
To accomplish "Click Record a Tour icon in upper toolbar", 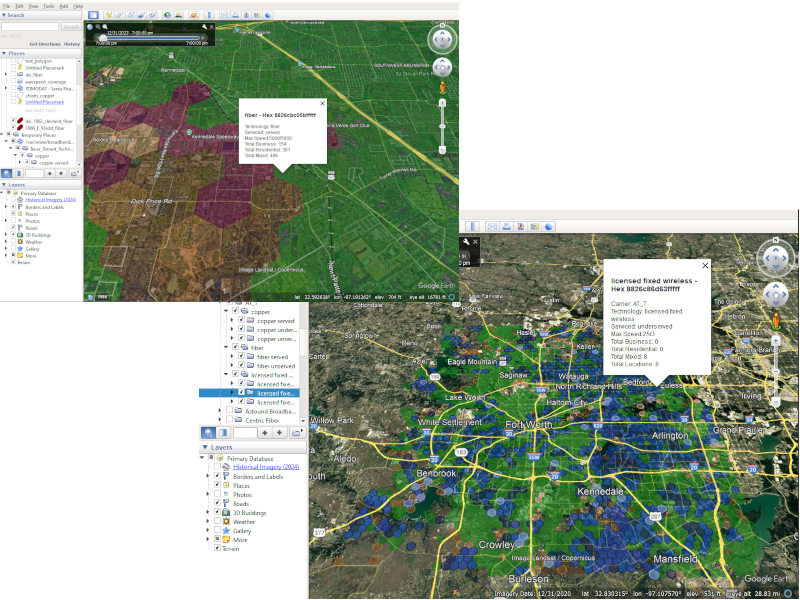I will (152, 15).
